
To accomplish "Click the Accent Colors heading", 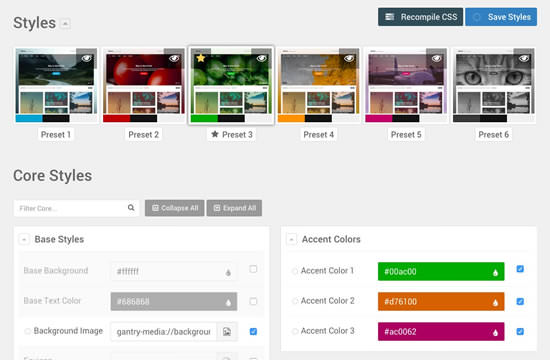I will pos(331,239).
